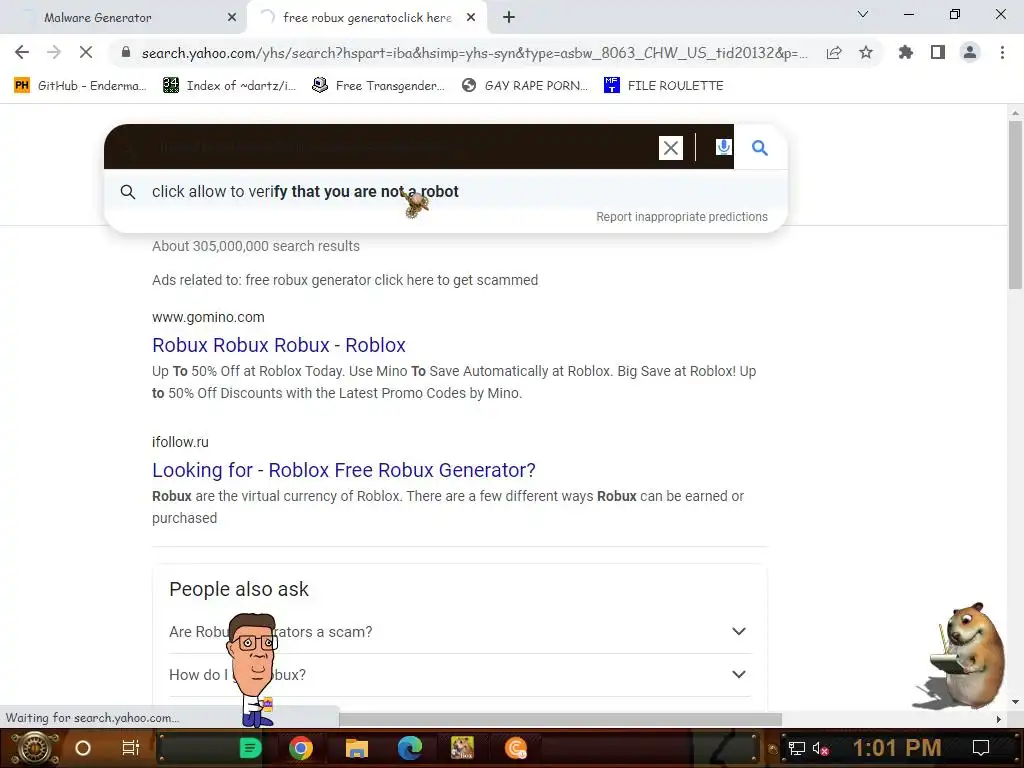The height and width of the screenshot is (768, 1024).
Task: Expand the 'How do I ... Robux?' question
Action: click(460, 675)
